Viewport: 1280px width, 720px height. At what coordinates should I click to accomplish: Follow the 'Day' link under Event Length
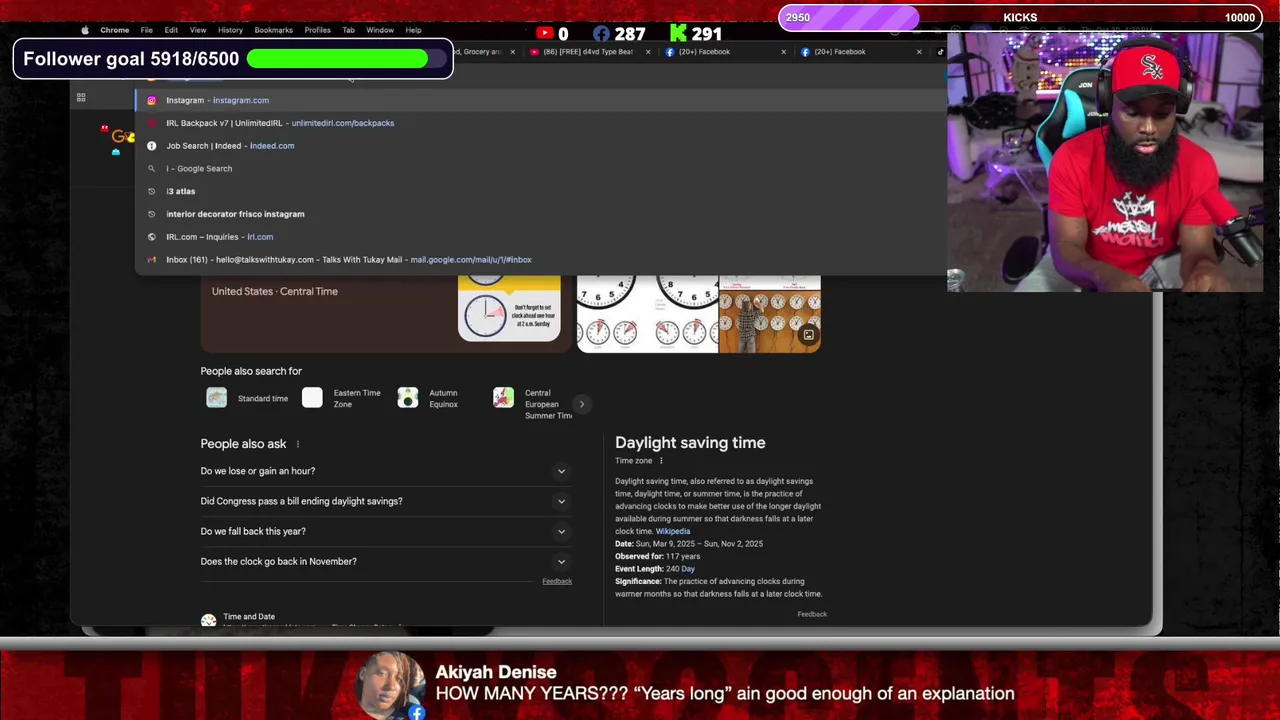pos(687,569)
